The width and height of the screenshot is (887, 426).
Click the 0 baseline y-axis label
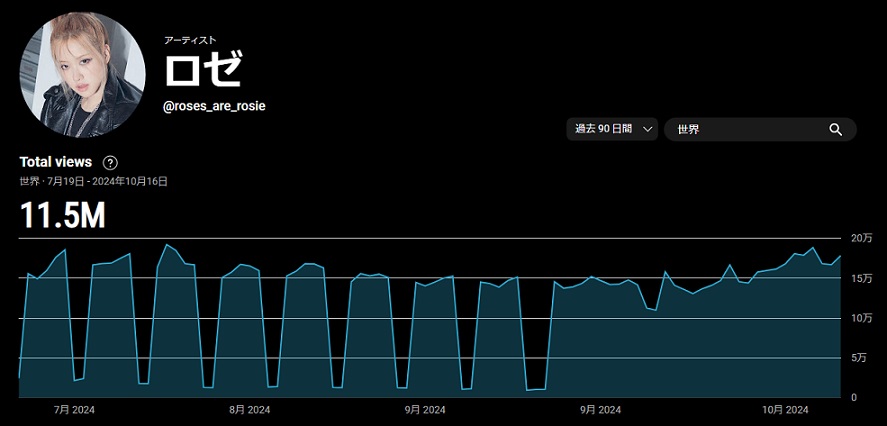(854, 398)
